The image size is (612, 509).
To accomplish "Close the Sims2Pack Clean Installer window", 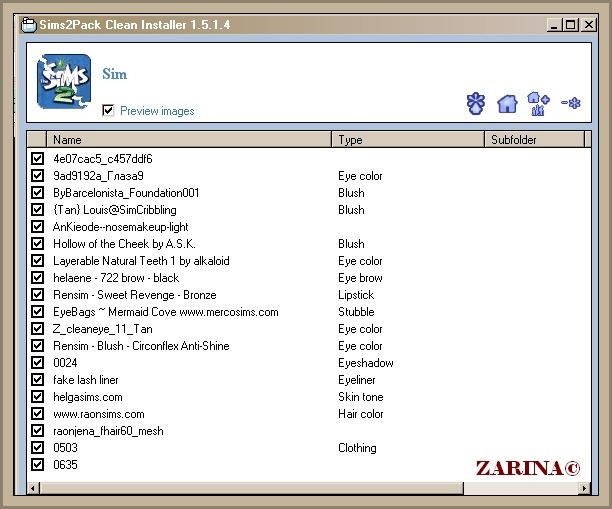I will click(589, 25).
